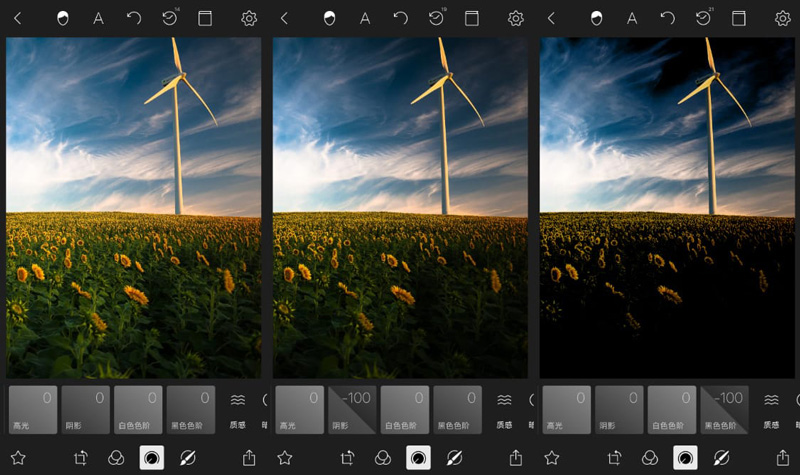
Task: Open edit history showing badge 21
Action: (703, 18)
